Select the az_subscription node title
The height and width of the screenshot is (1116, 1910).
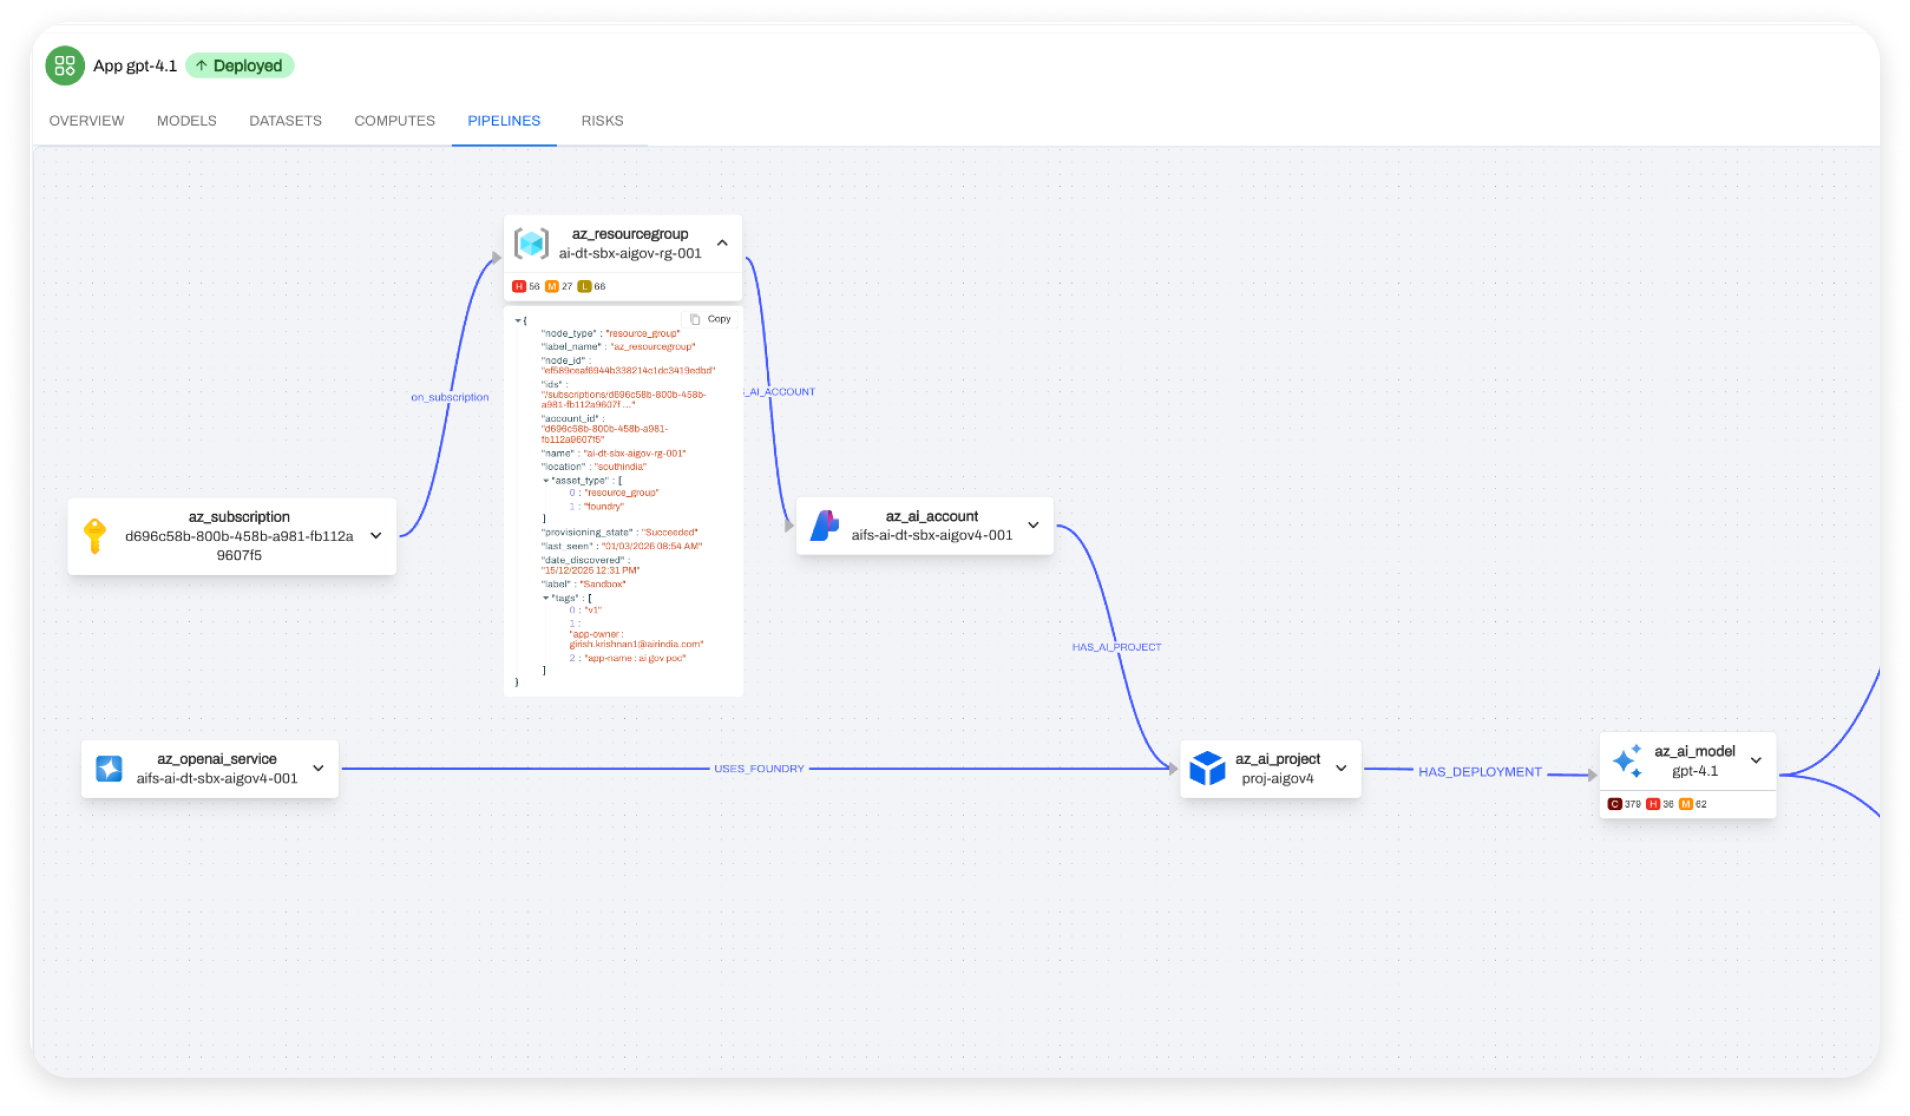(239, 517)
